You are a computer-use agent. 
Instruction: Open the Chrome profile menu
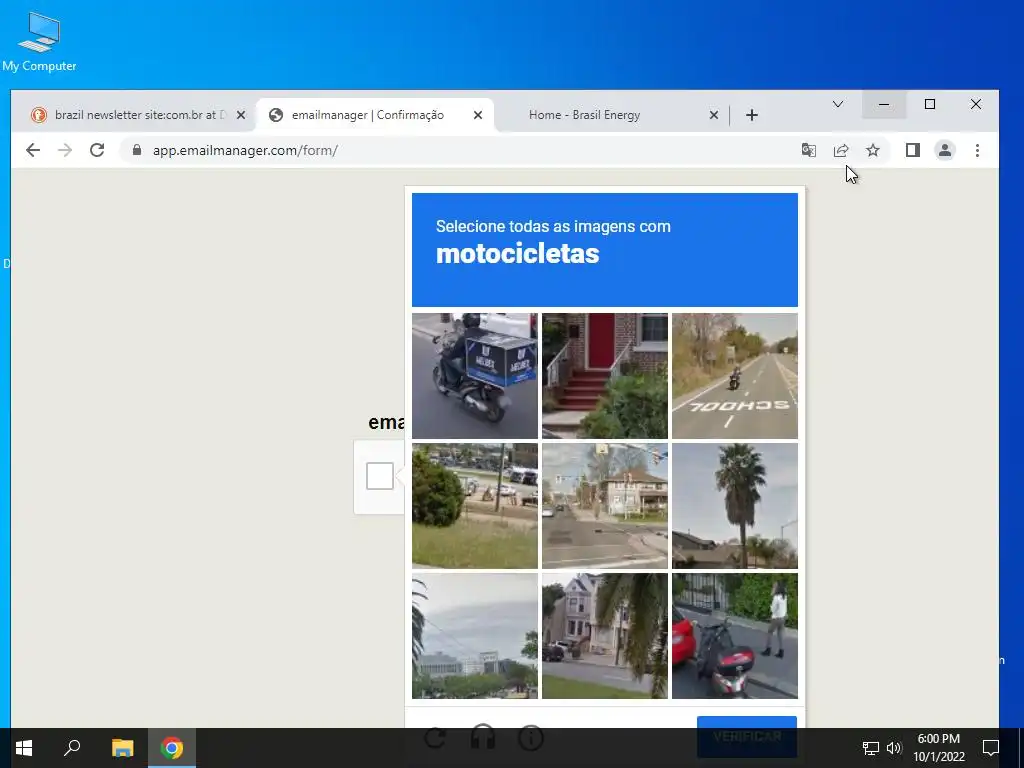click(x=944, y=150)
